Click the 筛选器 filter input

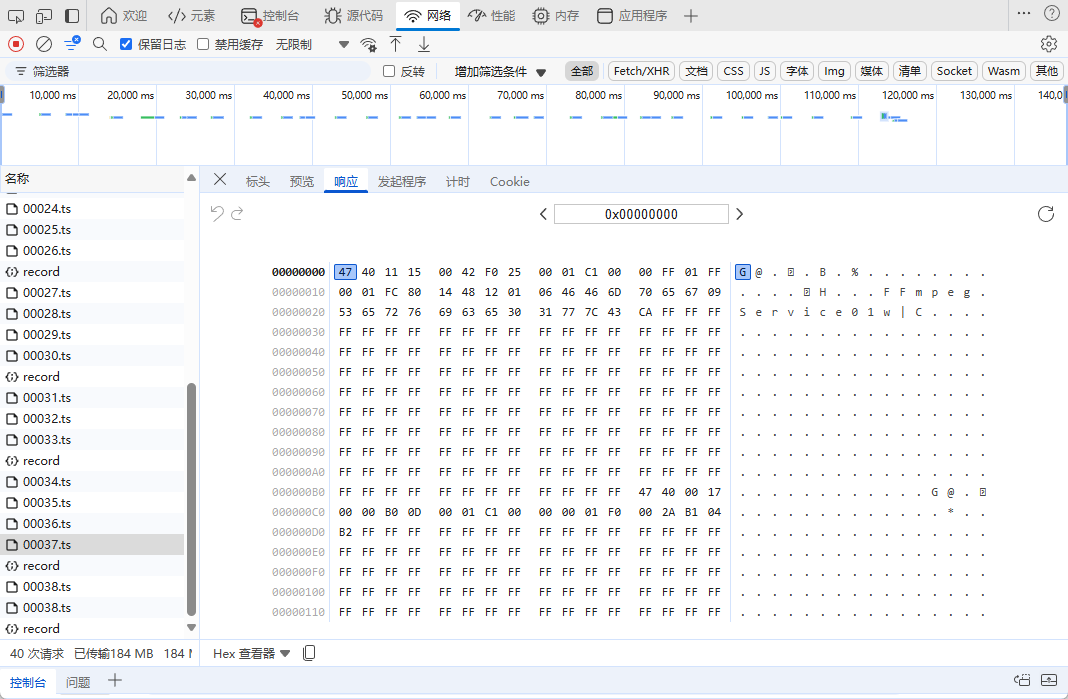click(x=187, y=72)
